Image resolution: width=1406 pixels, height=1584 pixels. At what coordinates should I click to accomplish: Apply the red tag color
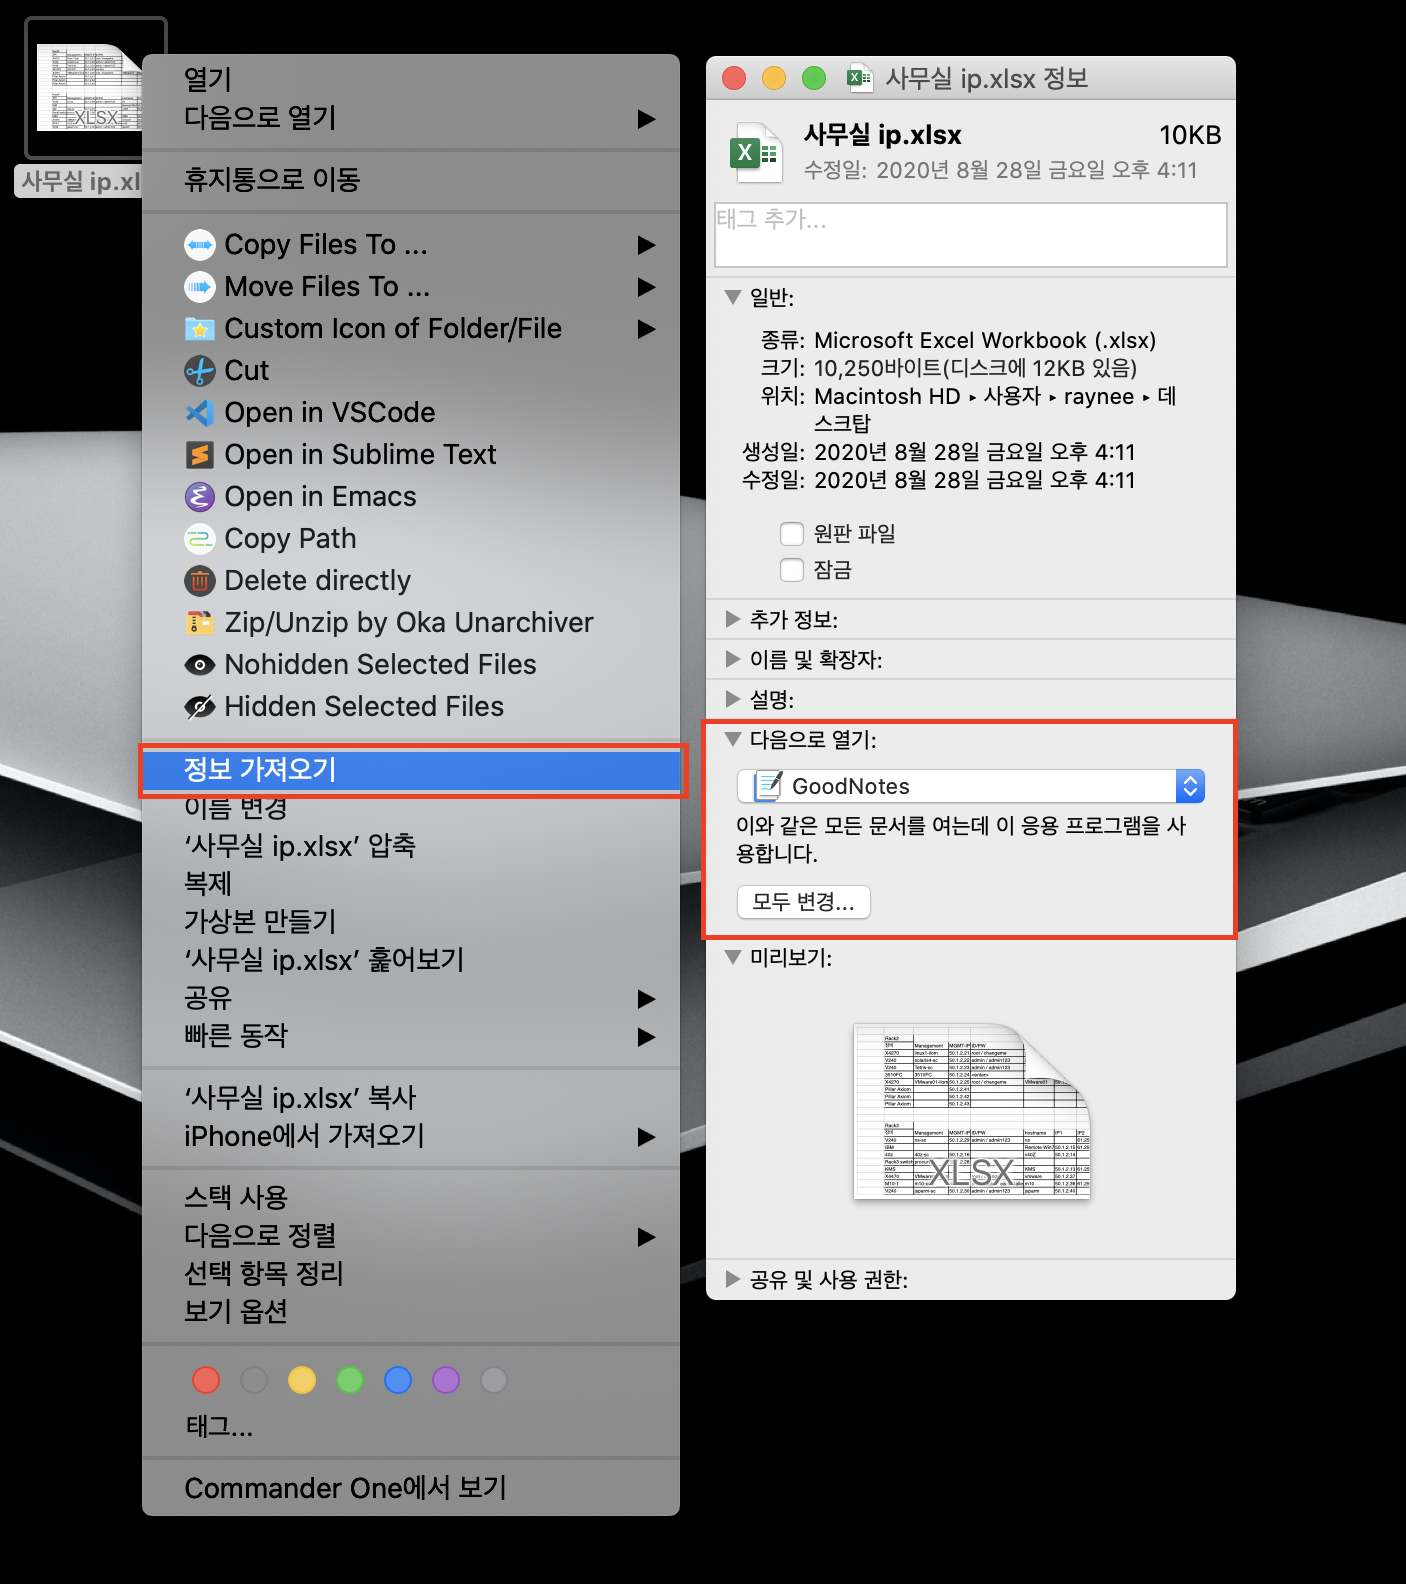206,1380
